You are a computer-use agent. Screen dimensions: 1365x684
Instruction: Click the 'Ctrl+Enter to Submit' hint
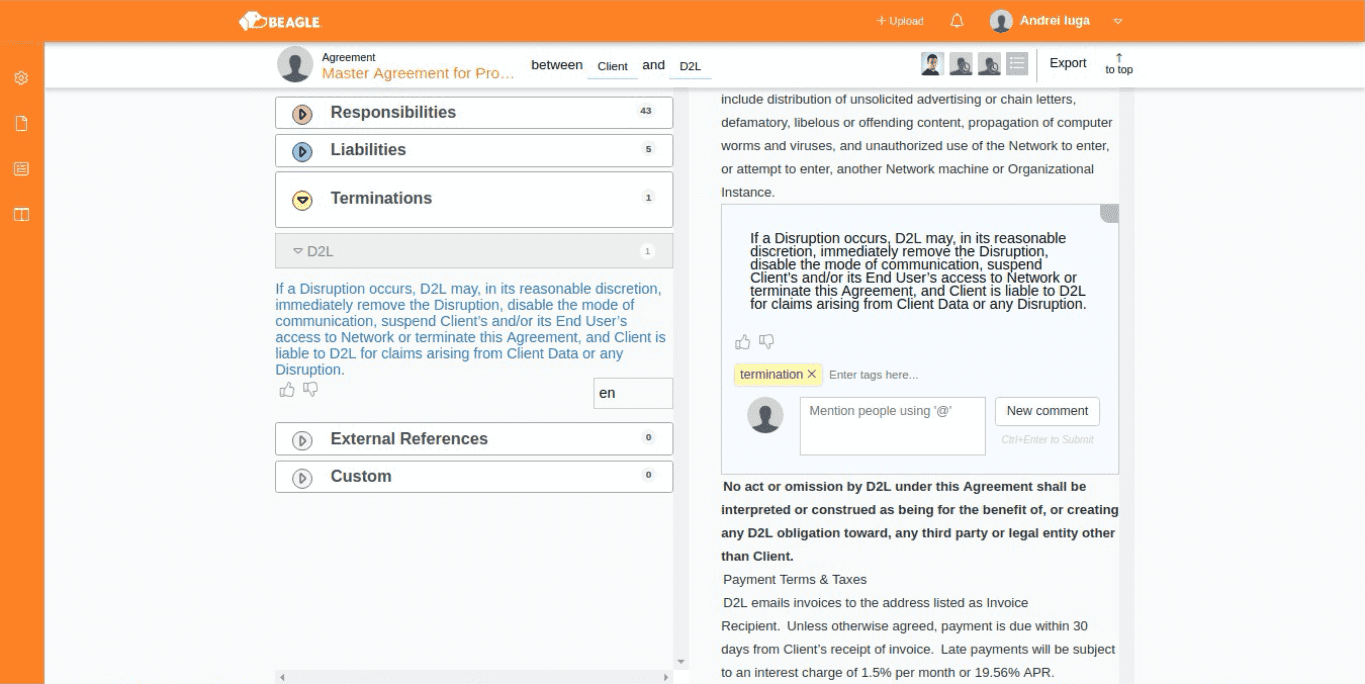point(1048,439)
